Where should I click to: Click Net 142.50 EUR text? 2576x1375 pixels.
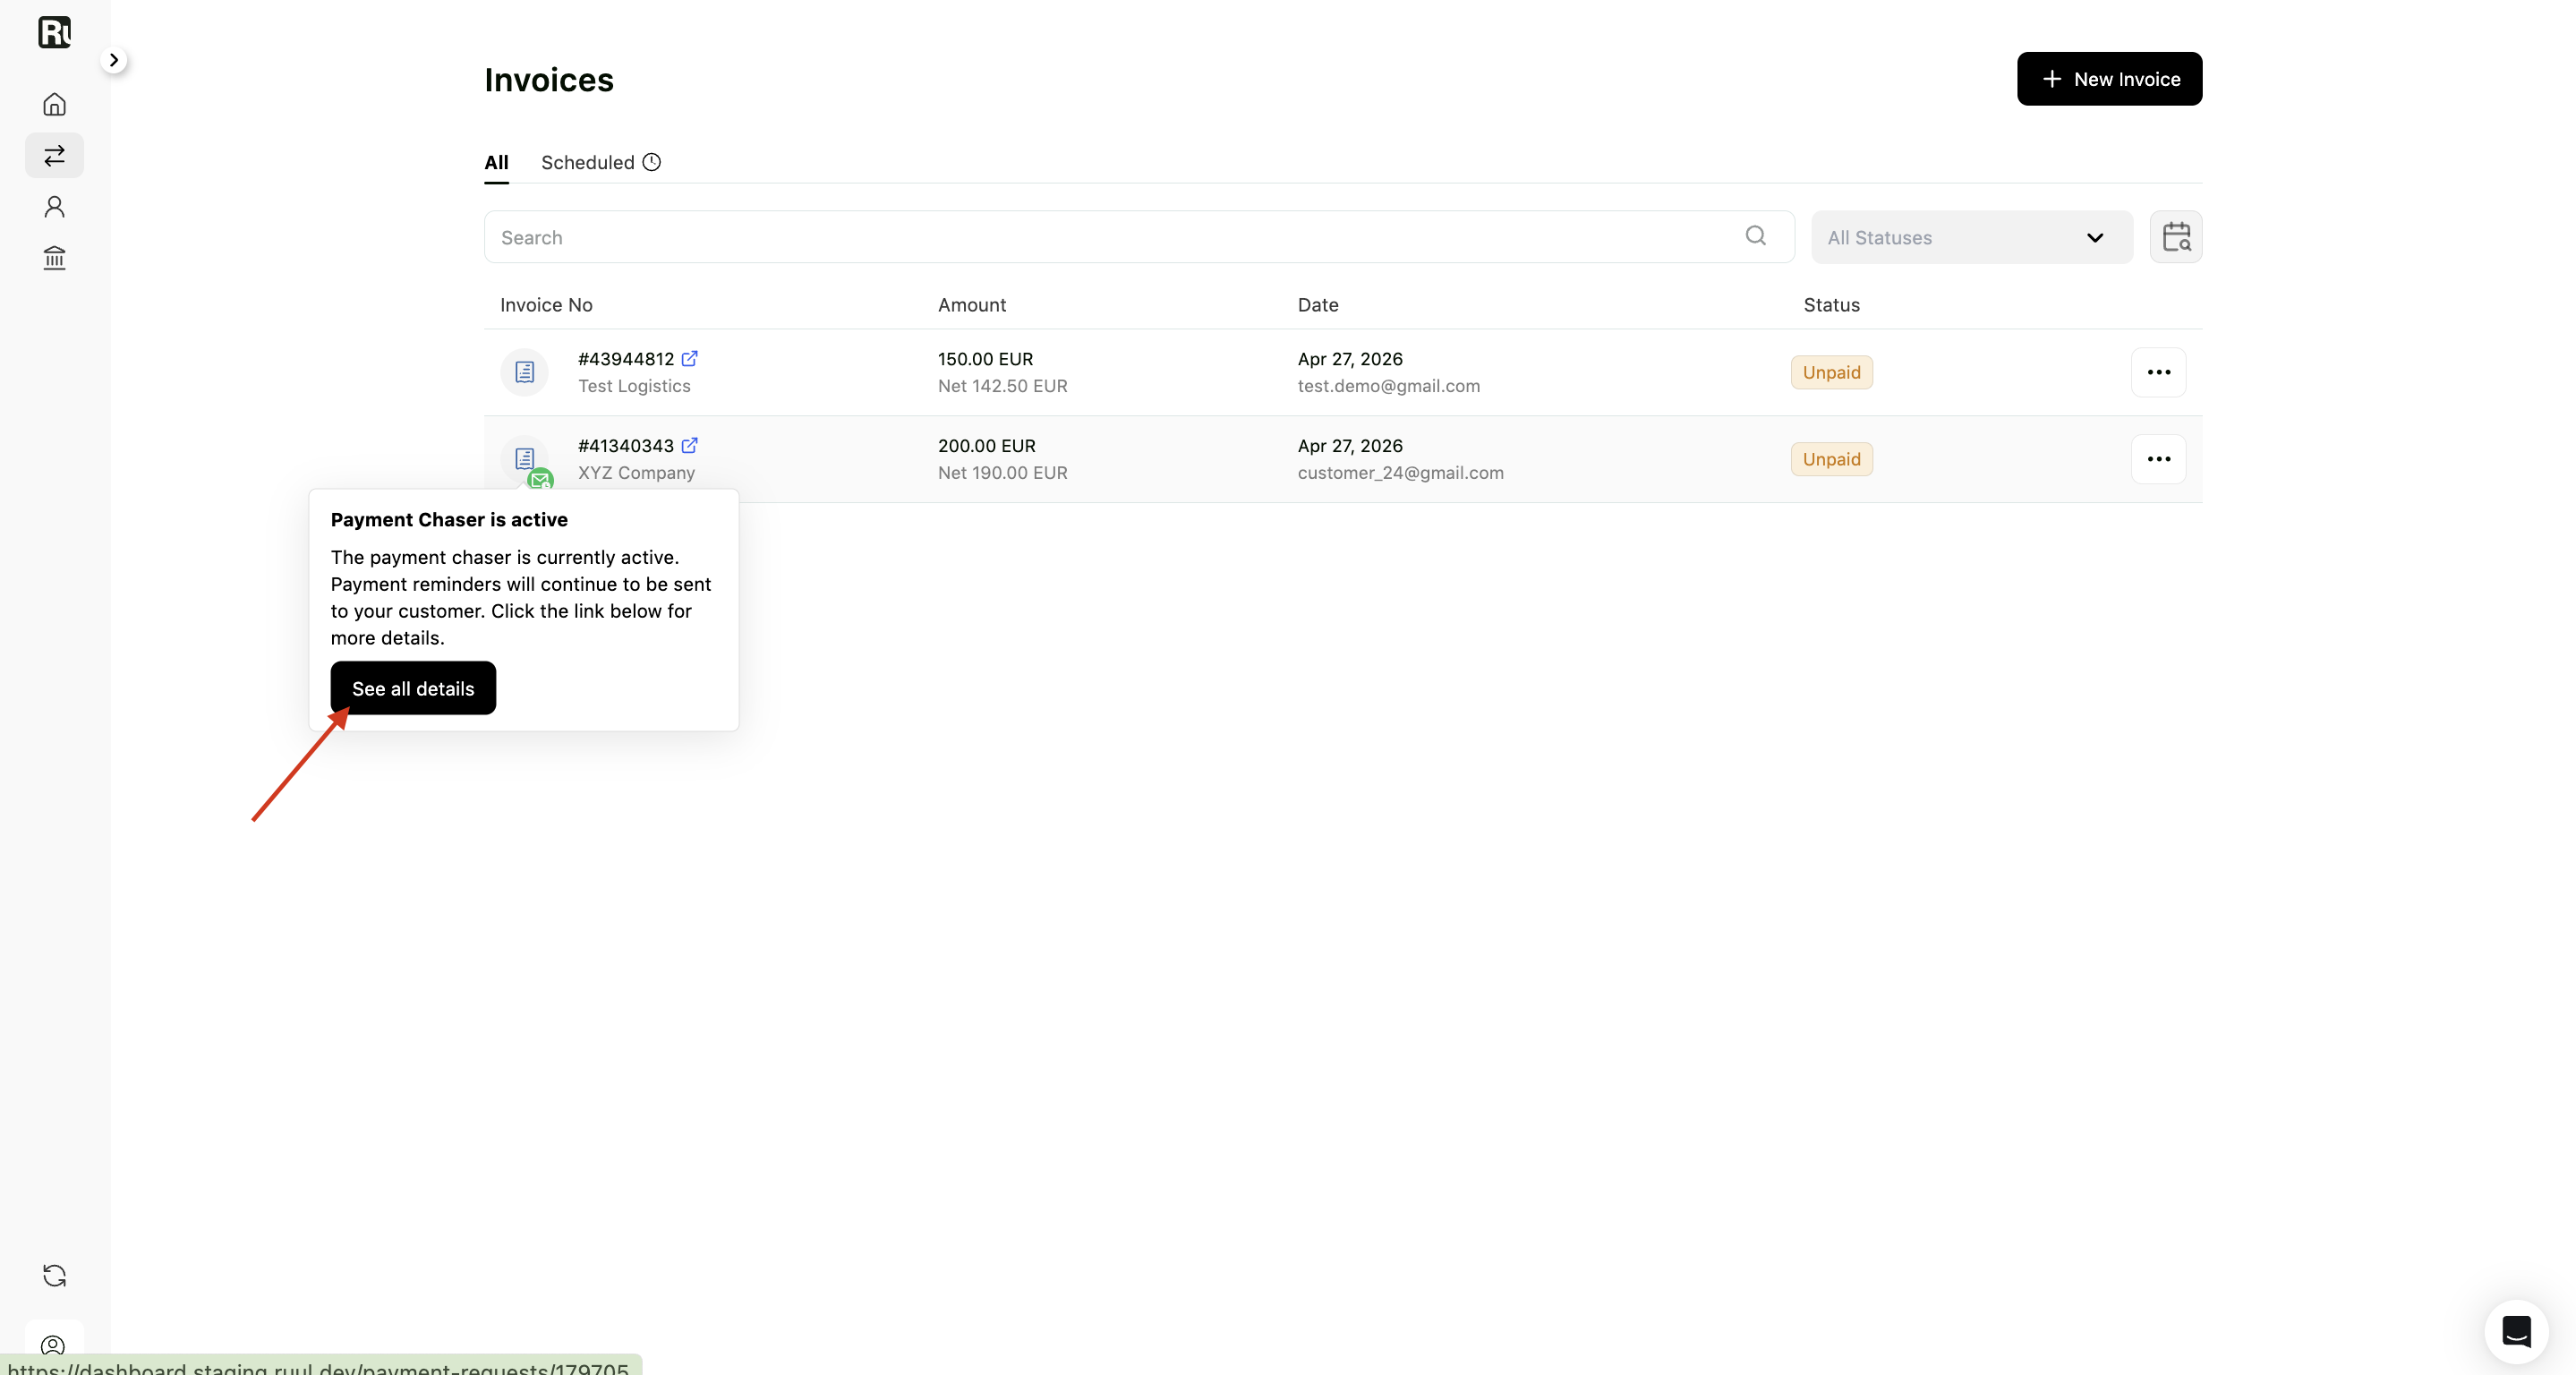(x=1003, y=386)
